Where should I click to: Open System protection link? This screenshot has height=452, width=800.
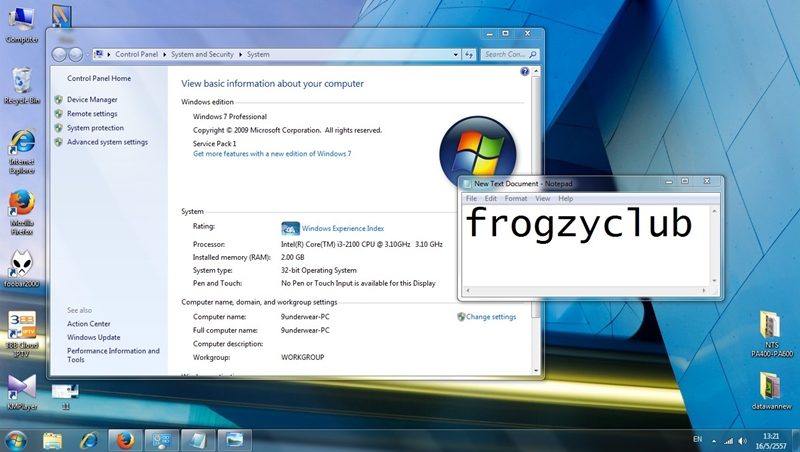click(x=95, y=128)
